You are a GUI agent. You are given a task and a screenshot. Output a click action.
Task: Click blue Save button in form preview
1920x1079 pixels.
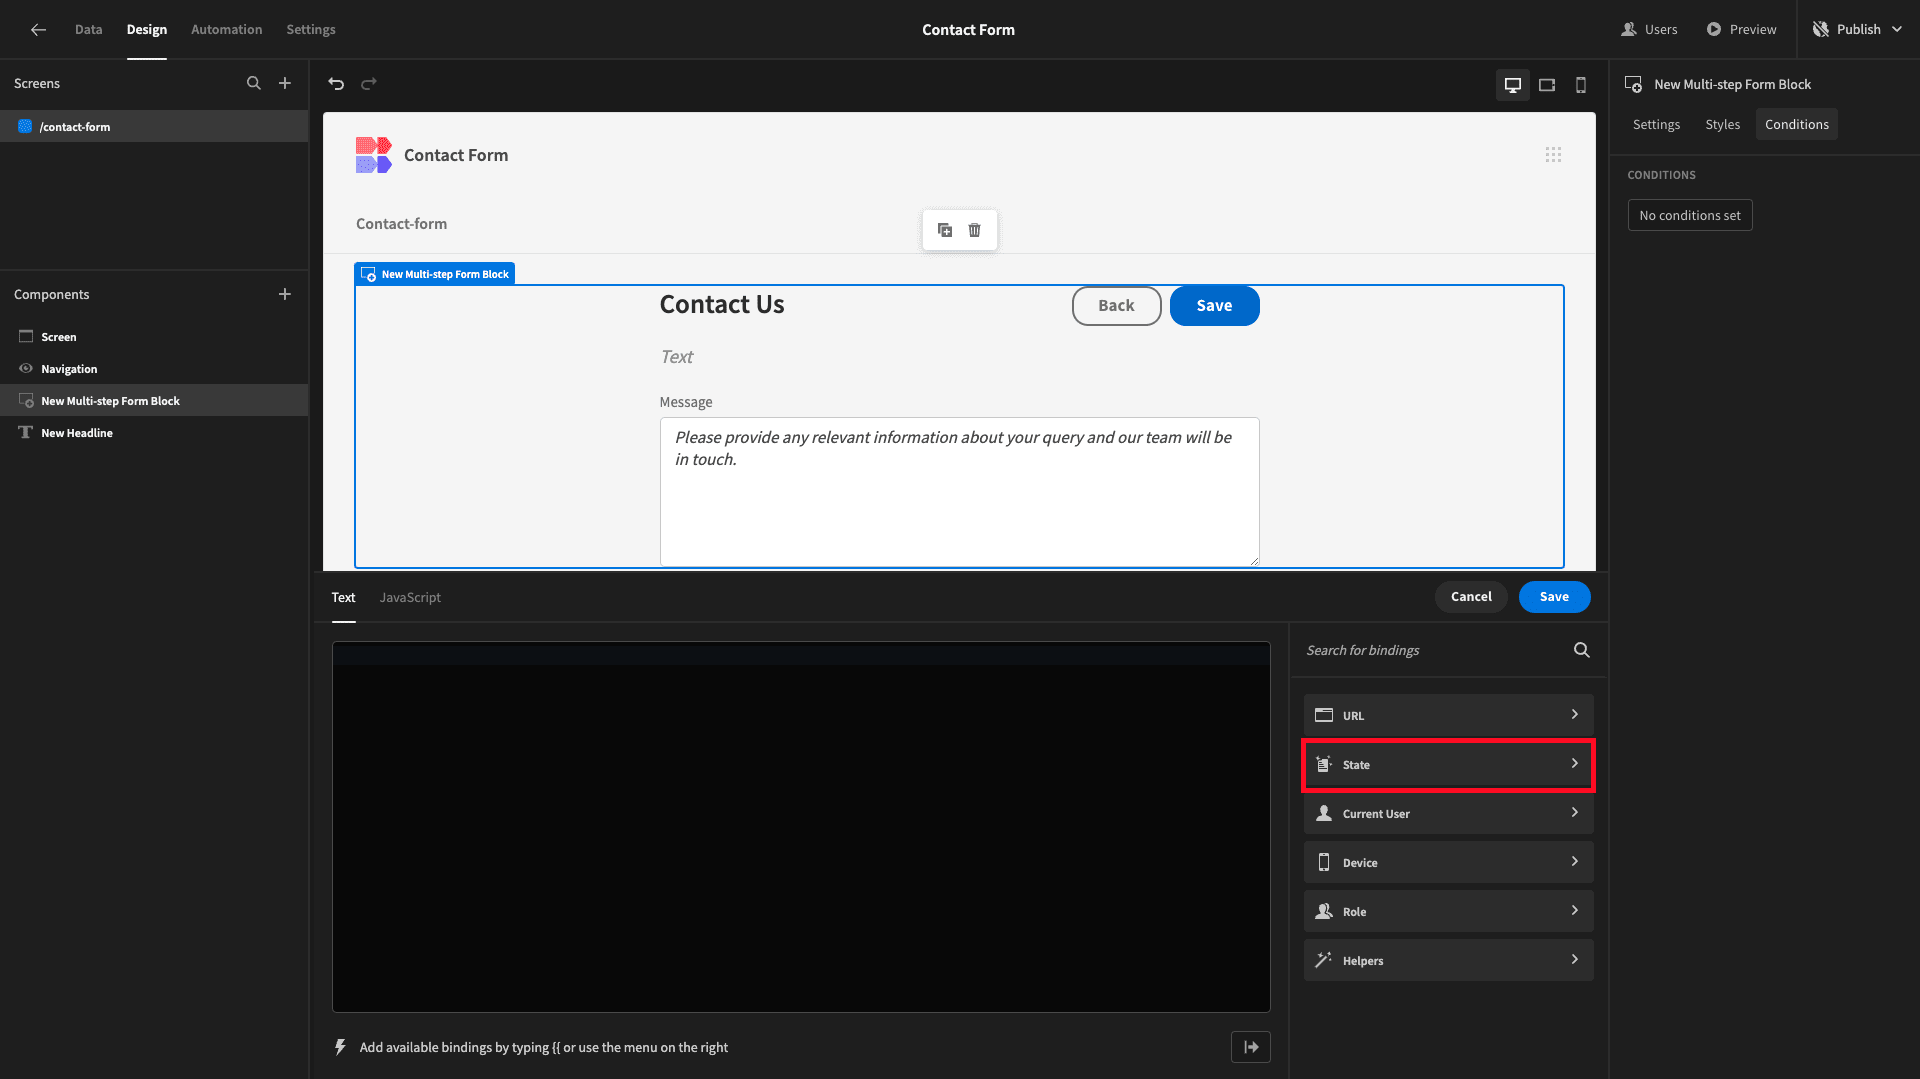pyautogui.click(x=1214, y=305)
